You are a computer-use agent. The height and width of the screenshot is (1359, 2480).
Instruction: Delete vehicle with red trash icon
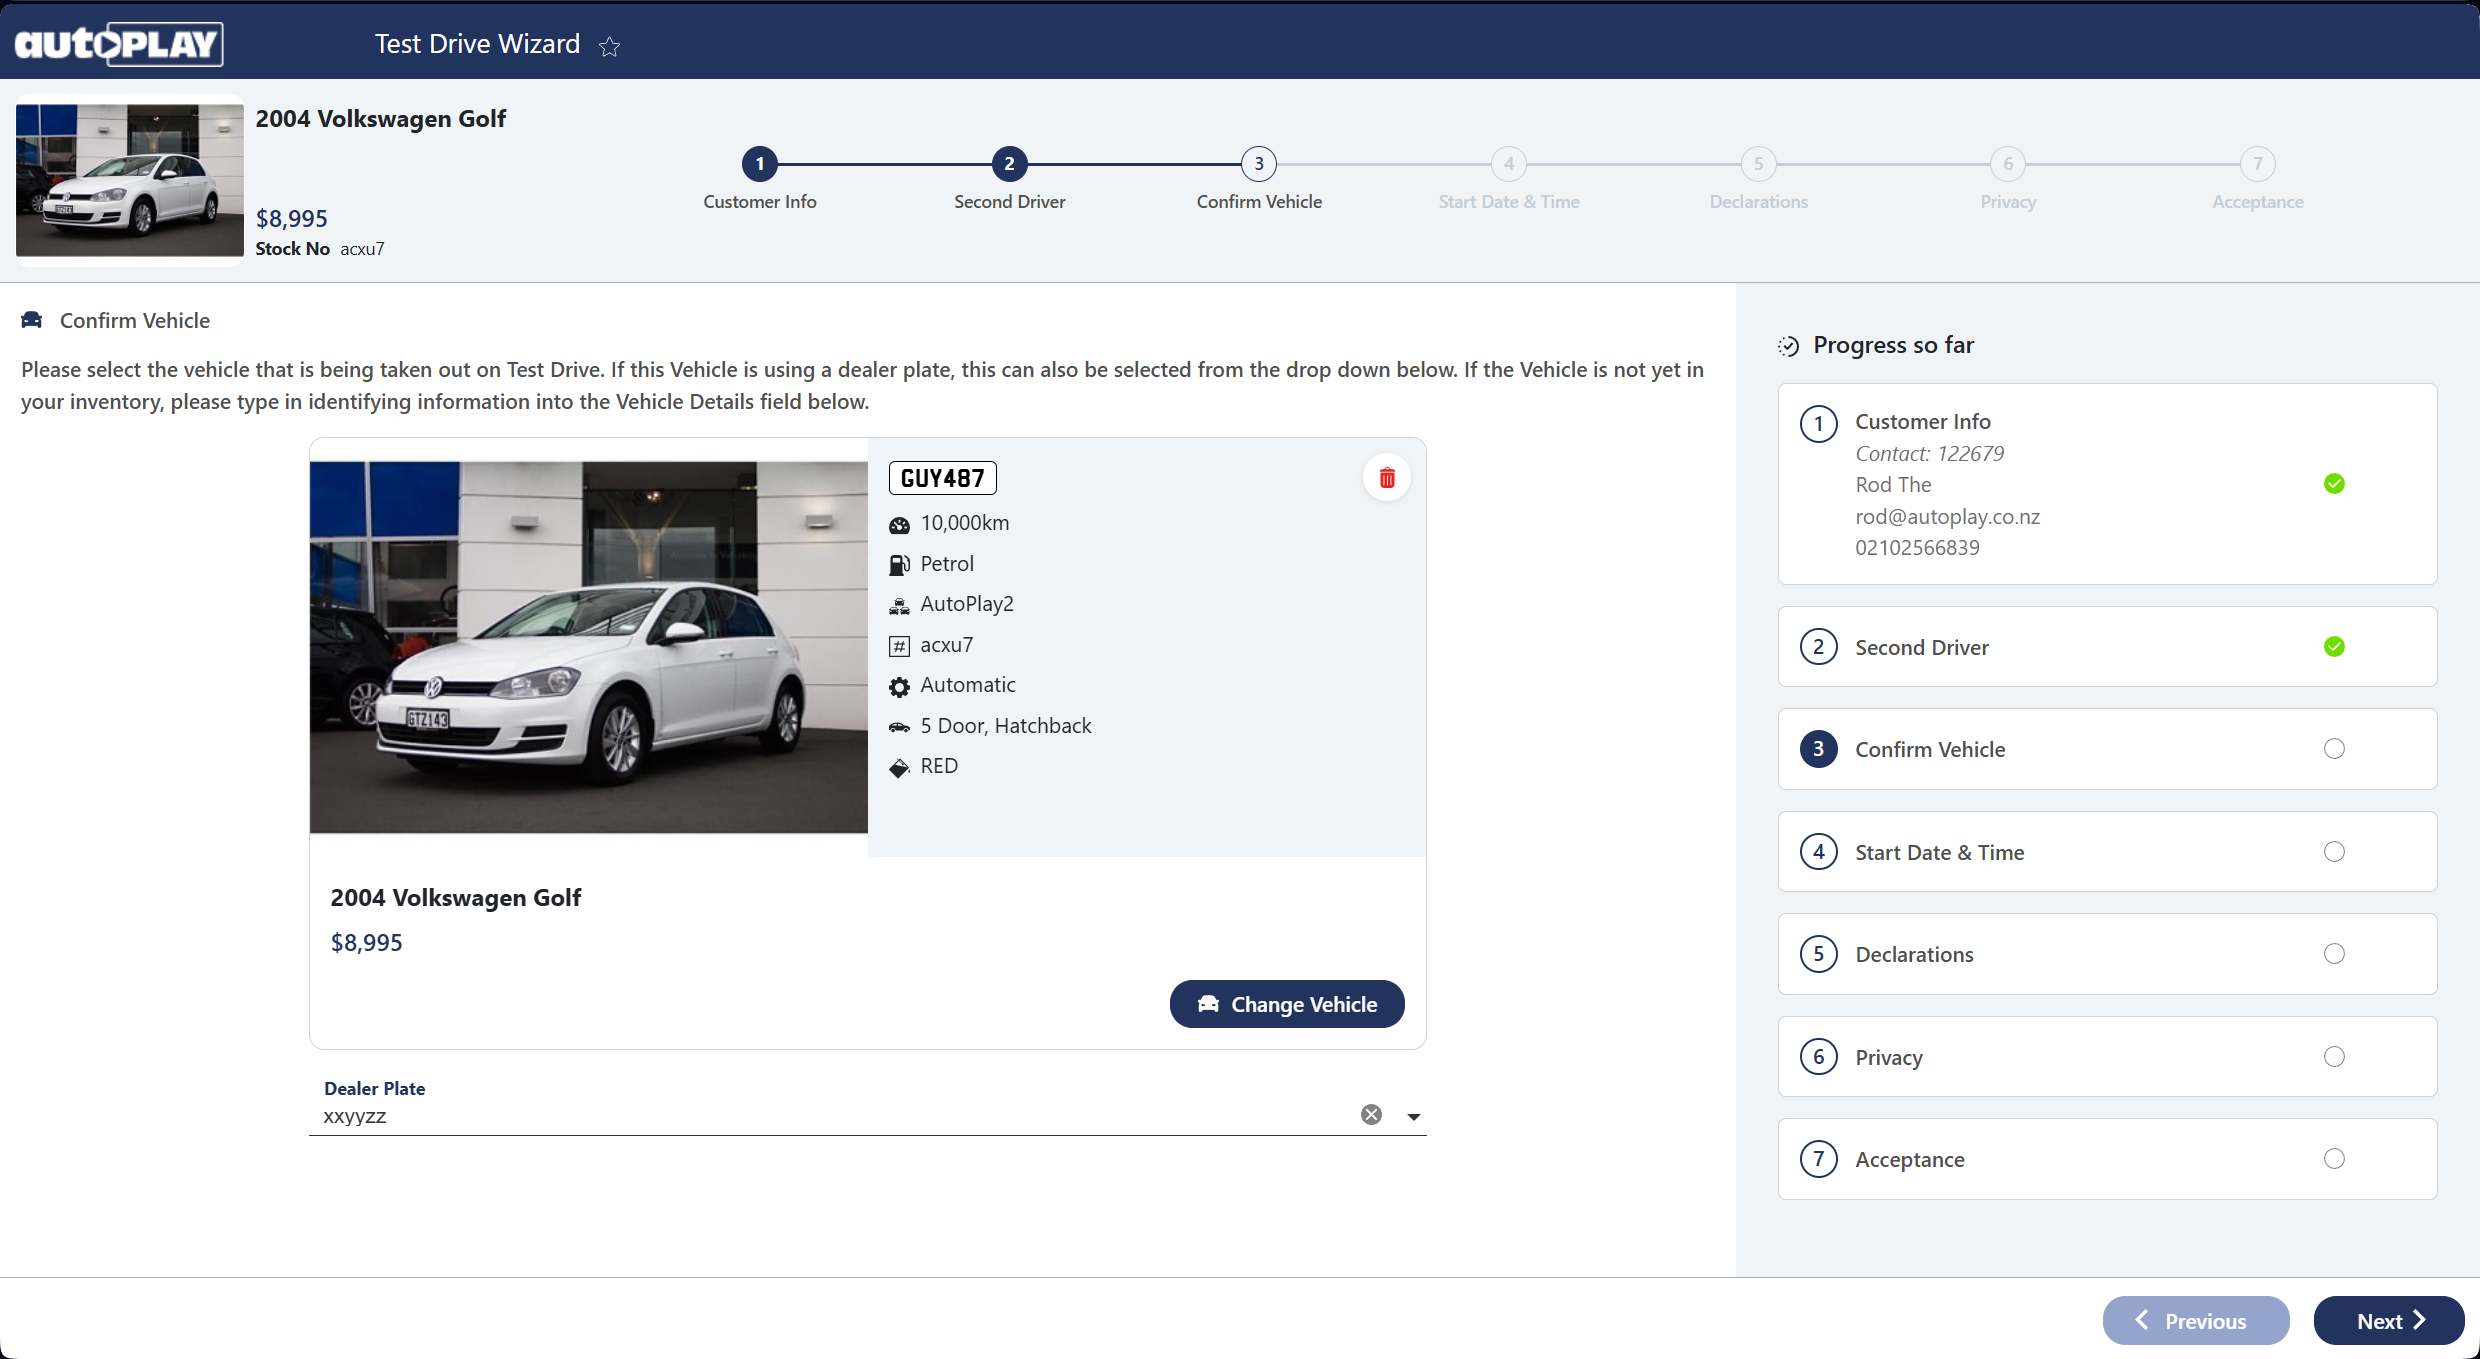pyautogui.click(x=1386, y=478)
